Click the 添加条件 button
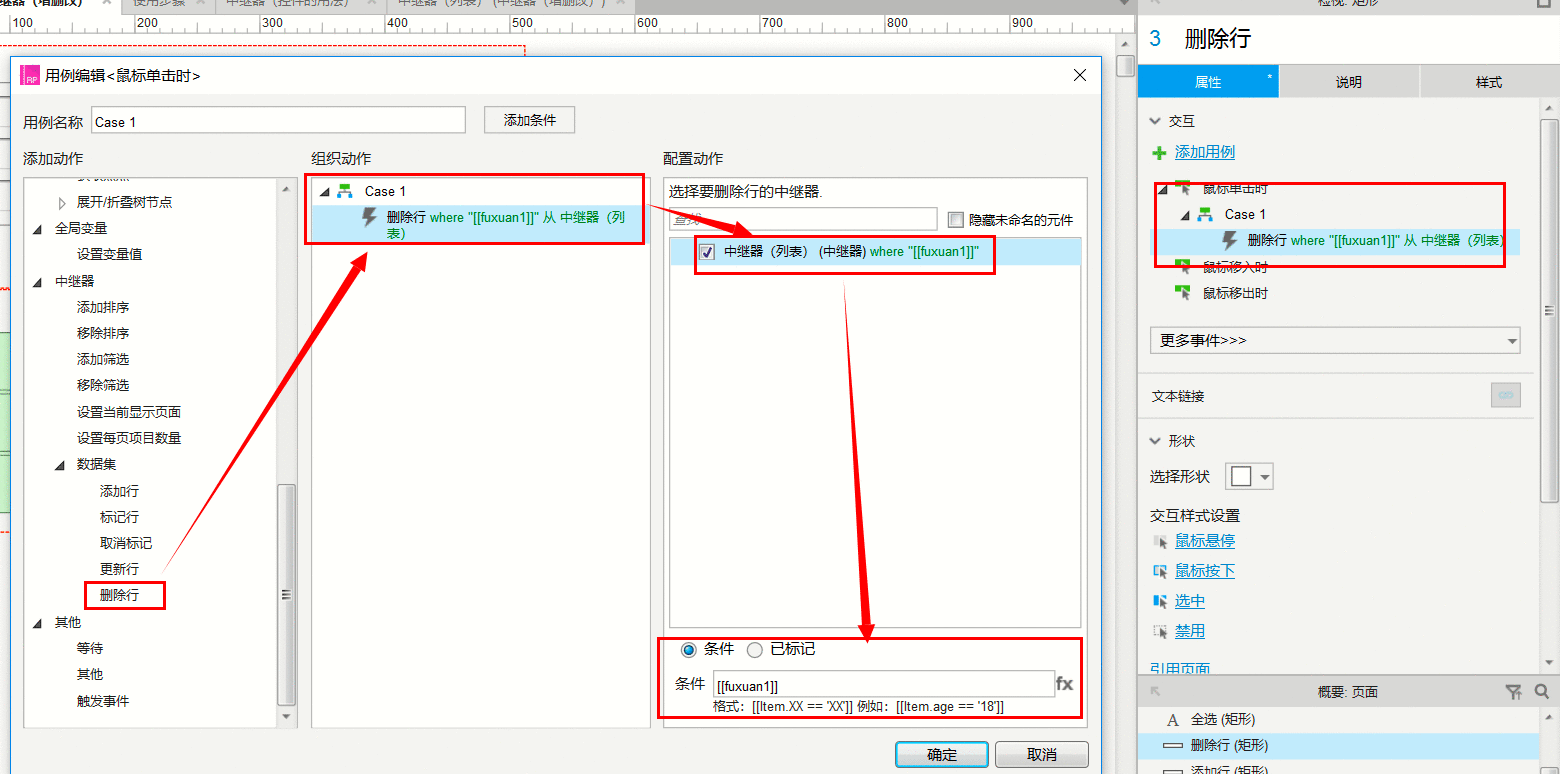The height and width of the screenshot is (774, 1560). tap(529, 120)
